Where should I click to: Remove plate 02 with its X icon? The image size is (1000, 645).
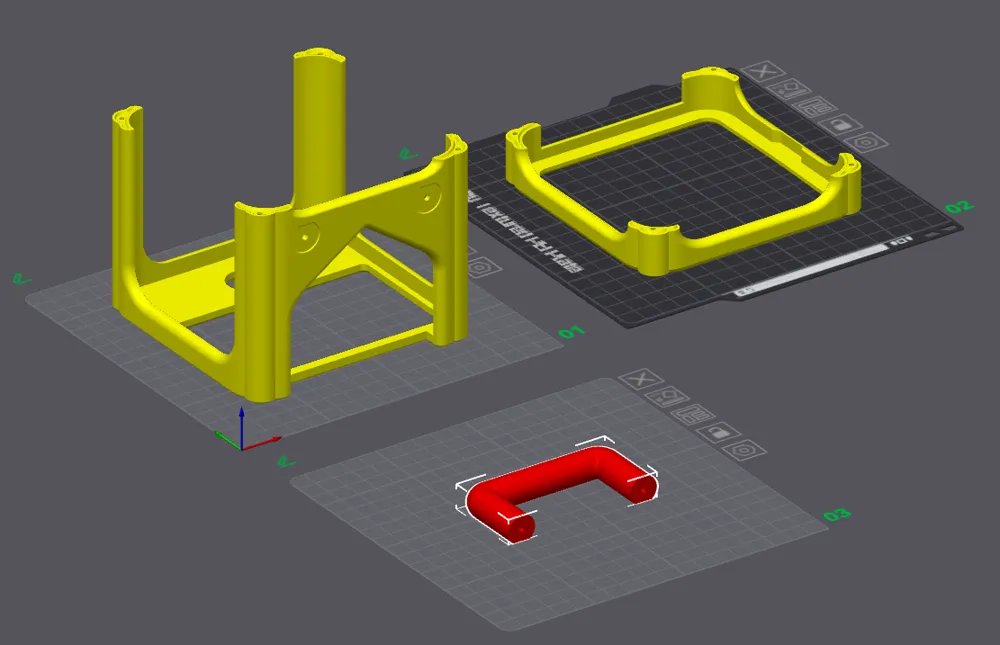(x=763, y=72)
